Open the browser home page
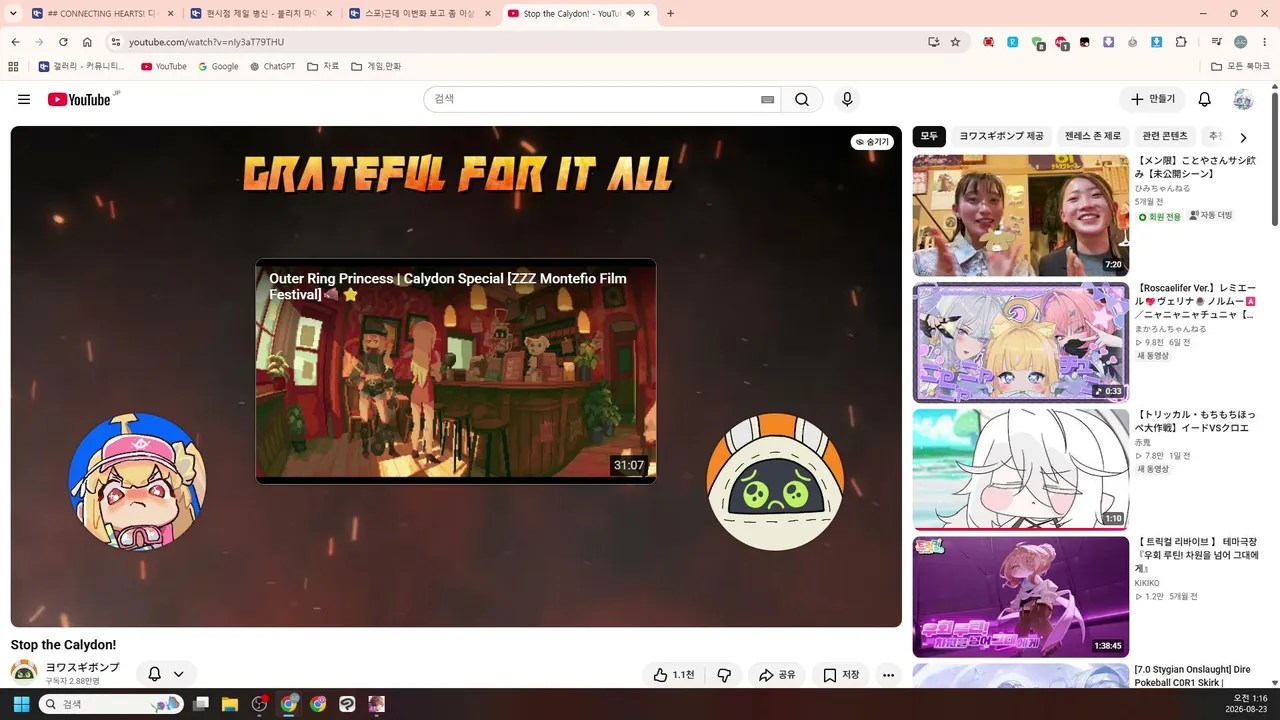Screen dimensions: 1280x720 pyautogui.click(x=87, y=42)
